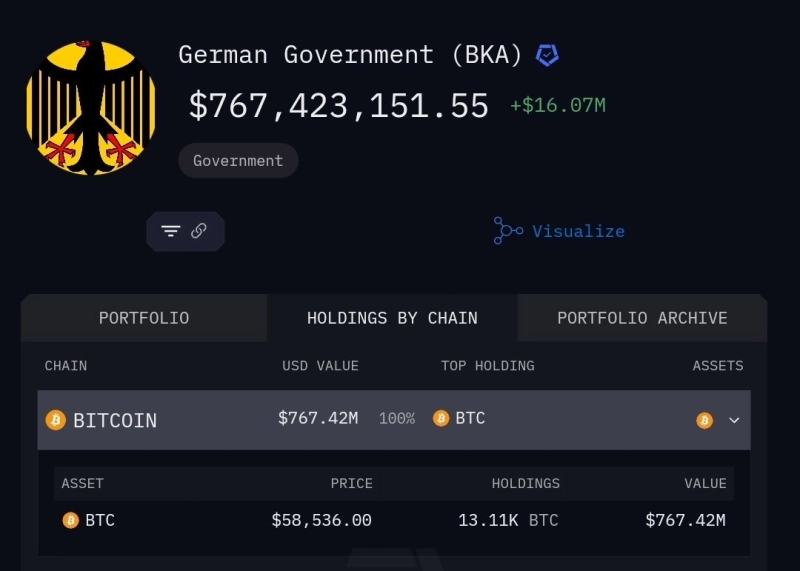800x571 pixels.
Task: Click the chain link icon
Action: tap(199, 231)
